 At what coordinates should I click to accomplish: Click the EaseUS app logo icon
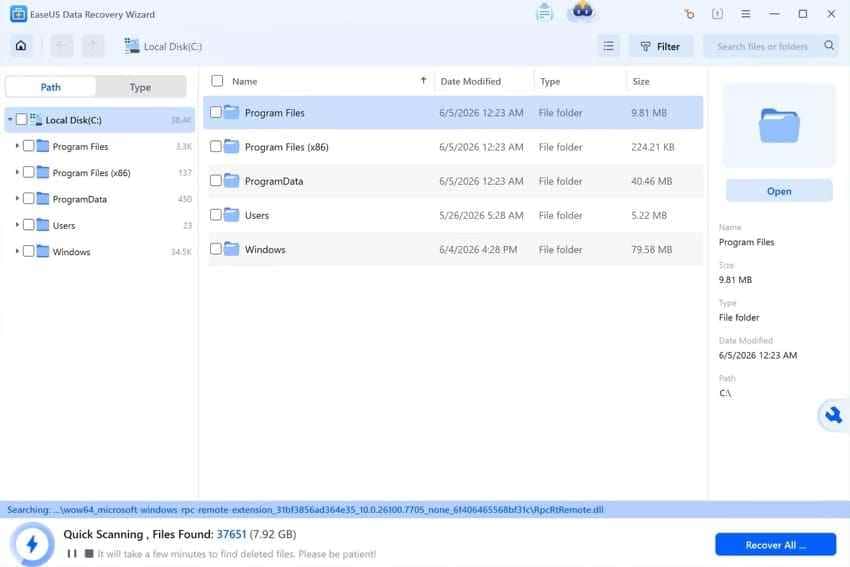pyautogui.click(x=18, y=14)
